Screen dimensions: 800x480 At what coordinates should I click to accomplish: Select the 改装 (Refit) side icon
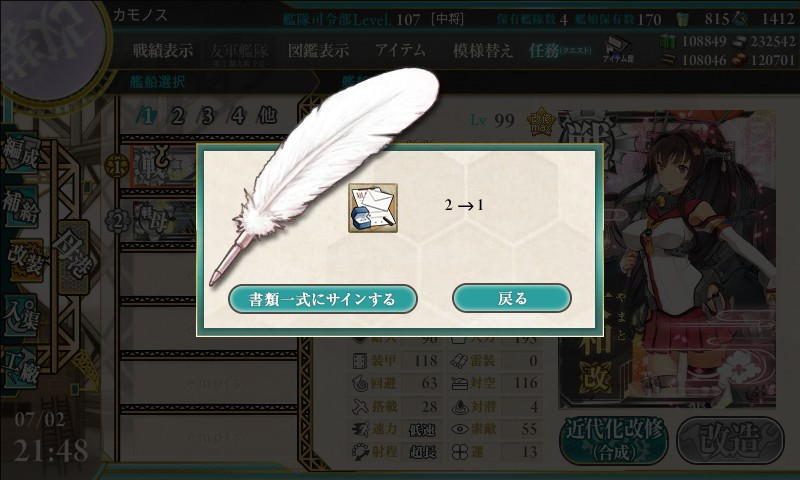coord(24,259)
